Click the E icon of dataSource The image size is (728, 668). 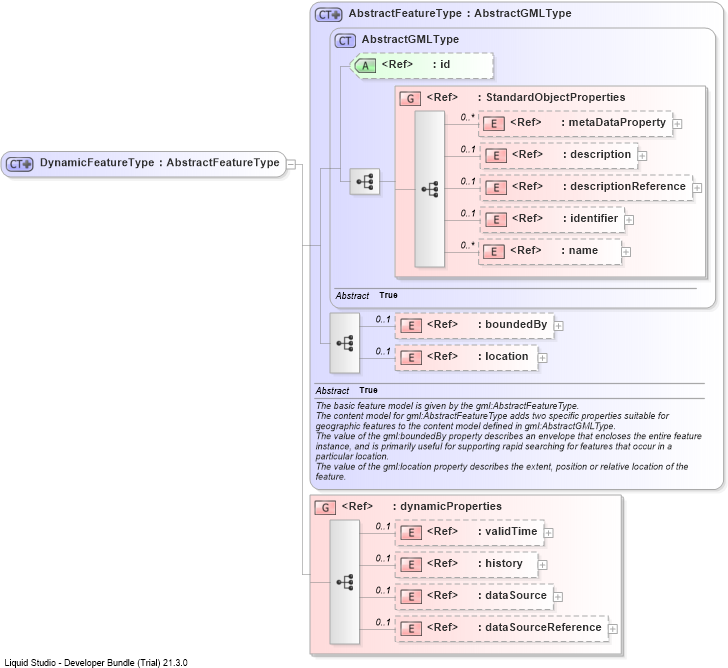pos(411,597)
